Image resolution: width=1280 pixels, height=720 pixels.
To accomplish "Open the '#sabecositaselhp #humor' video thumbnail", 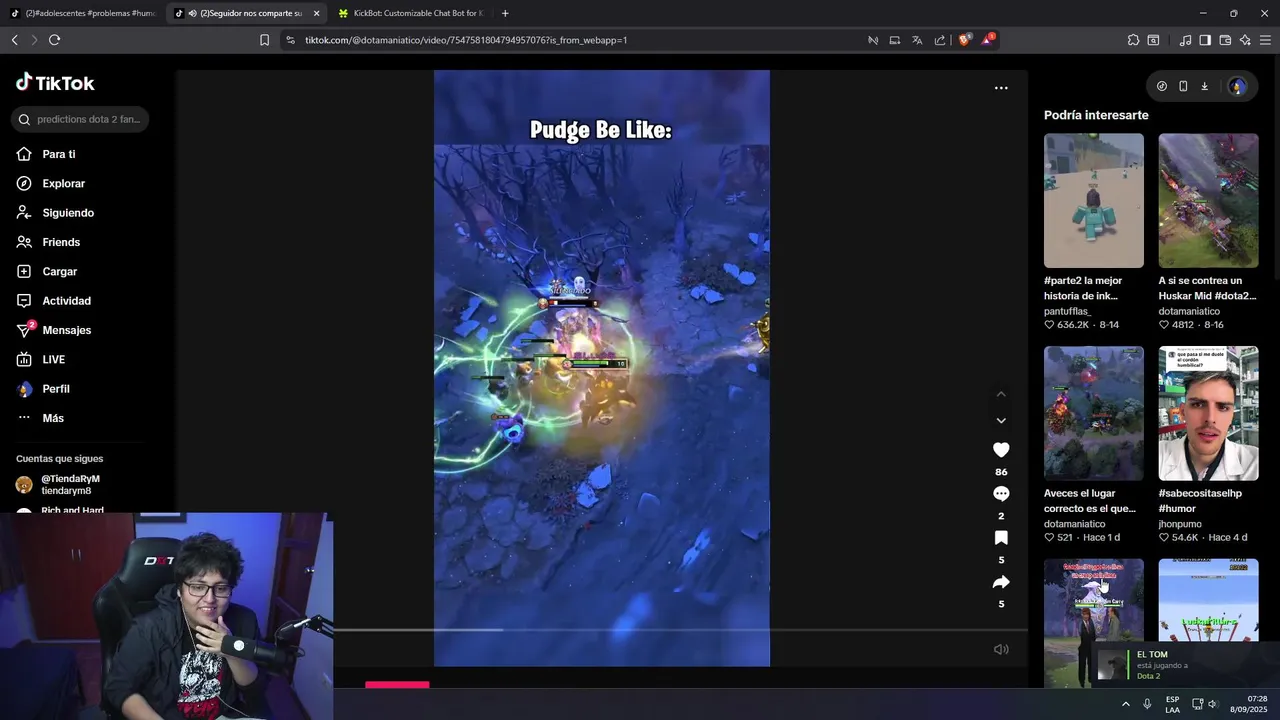I will tap(1208, 413).
